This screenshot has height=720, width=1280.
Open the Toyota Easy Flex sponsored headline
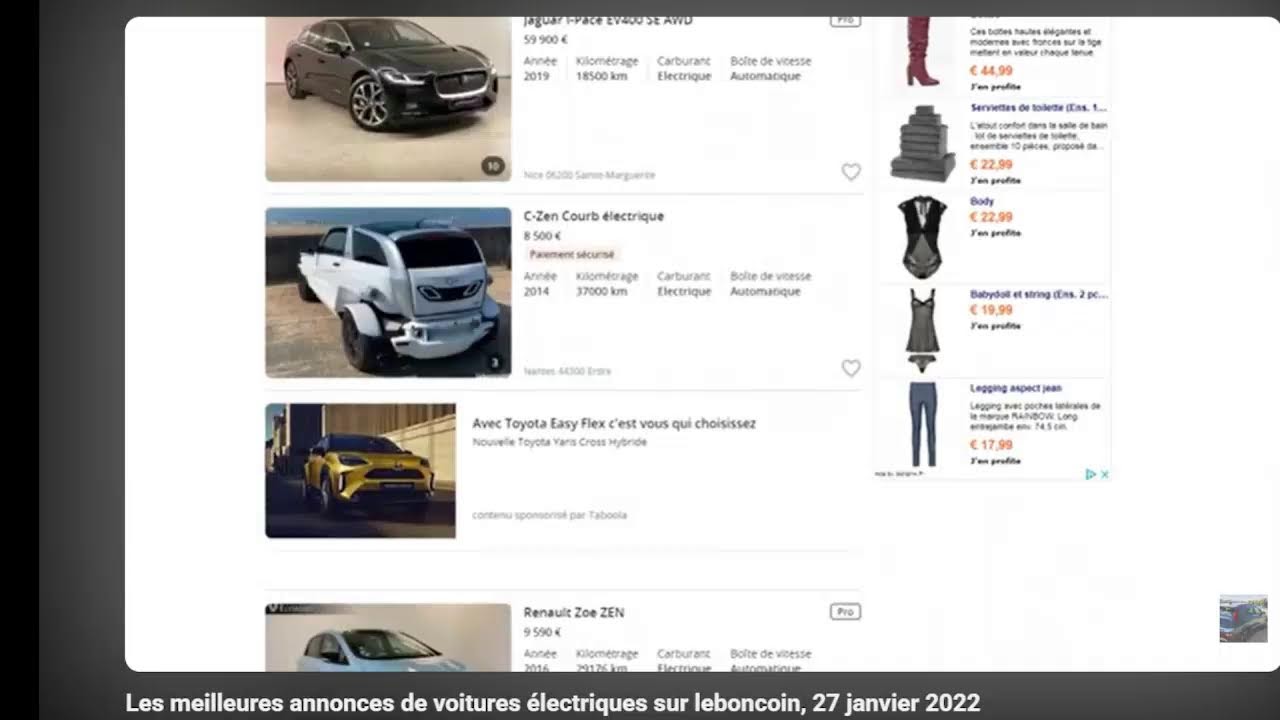click(614, 423)
